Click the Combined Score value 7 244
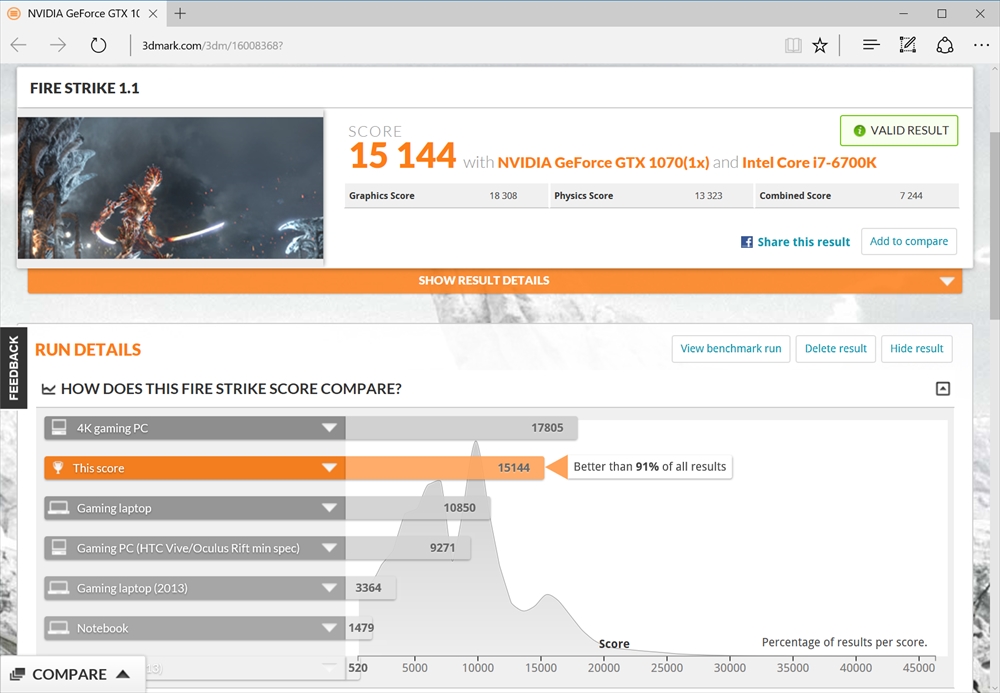The image size is (1000, 693). click(911, 196)
